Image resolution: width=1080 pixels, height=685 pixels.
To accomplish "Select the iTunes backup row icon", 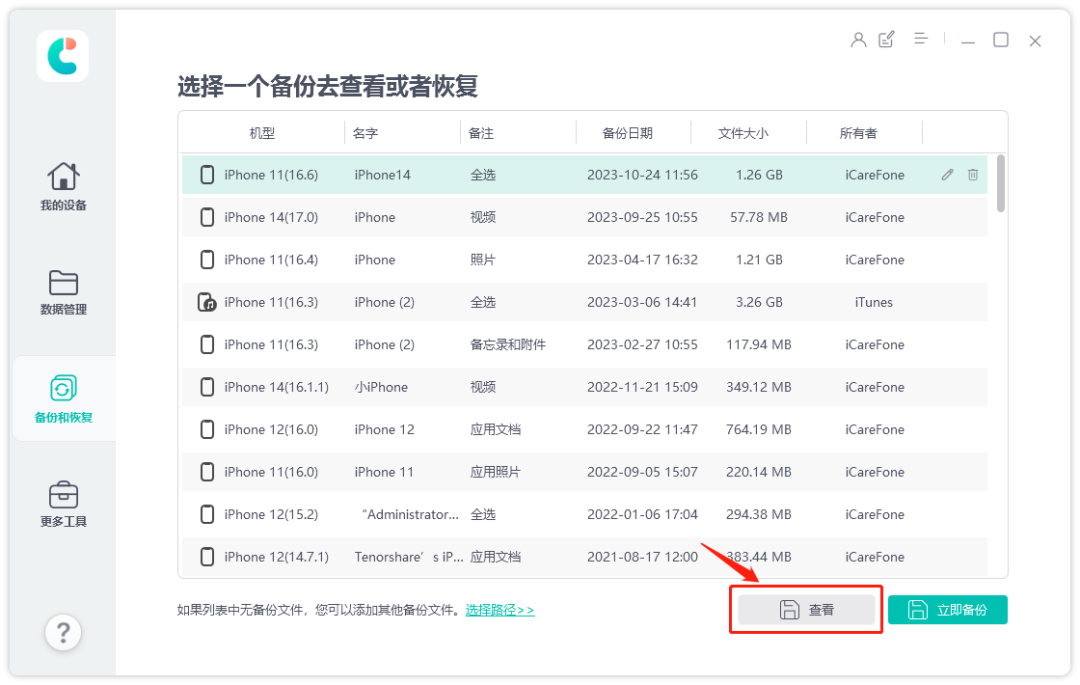I will tap(207, 302).
